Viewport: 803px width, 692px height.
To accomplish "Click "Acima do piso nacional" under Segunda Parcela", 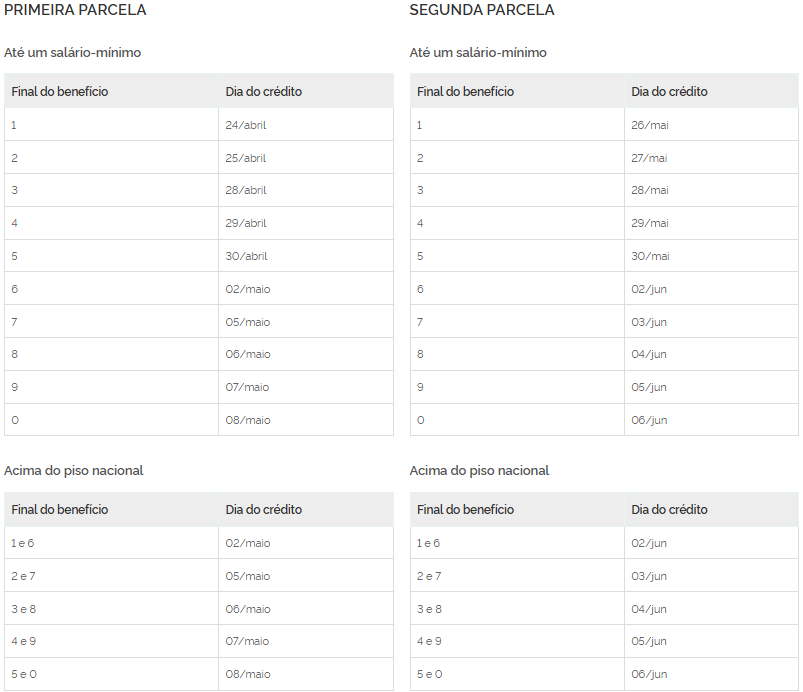I will (479, 470).
